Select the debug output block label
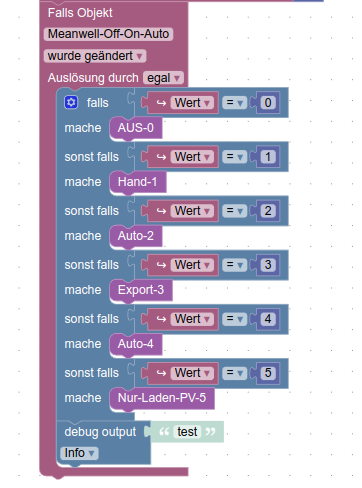The width and height of the screenshot is (362, 488). pyautogui.click(x=100, y=432)
